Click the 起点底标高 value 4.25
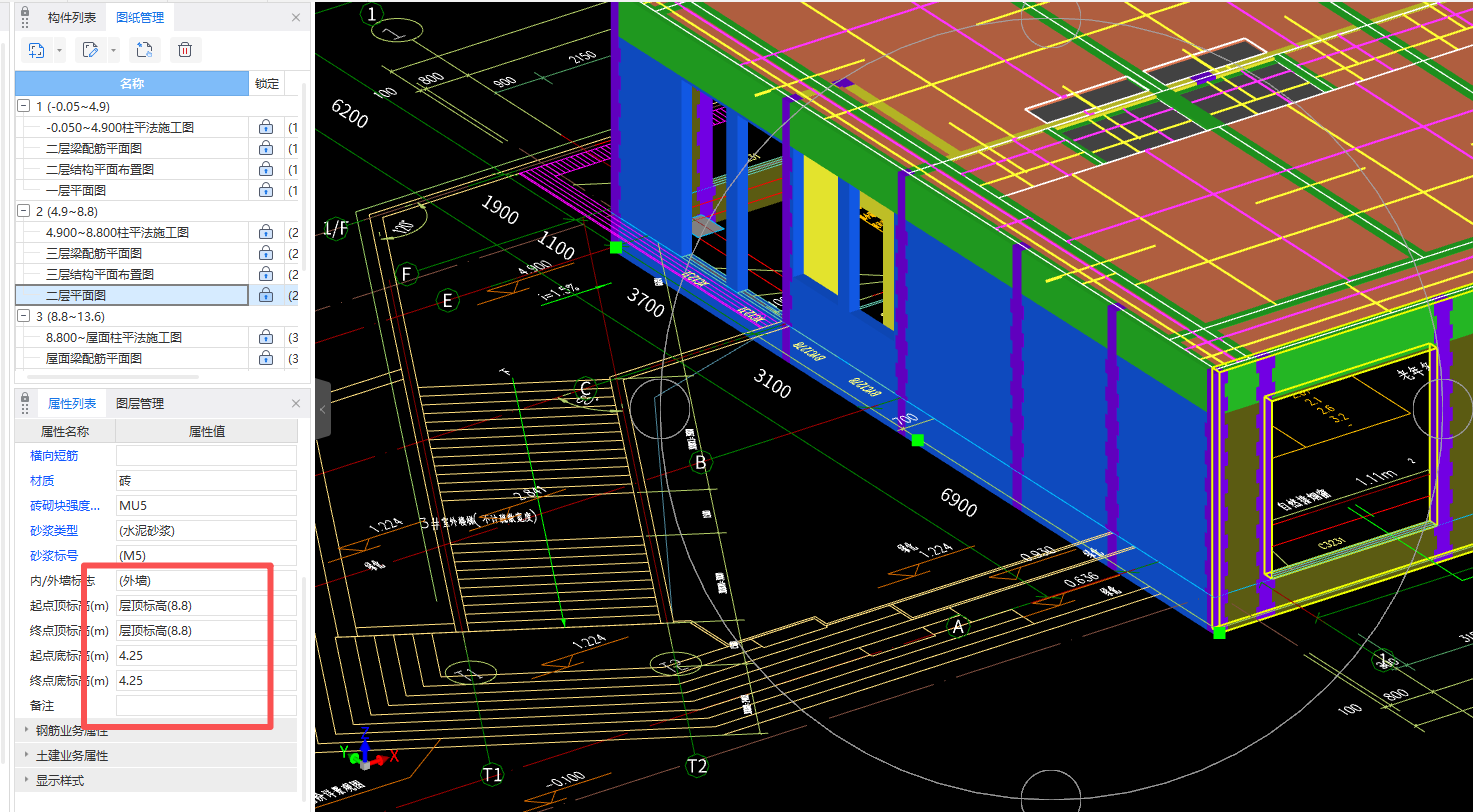 click(x=207, y=655)
